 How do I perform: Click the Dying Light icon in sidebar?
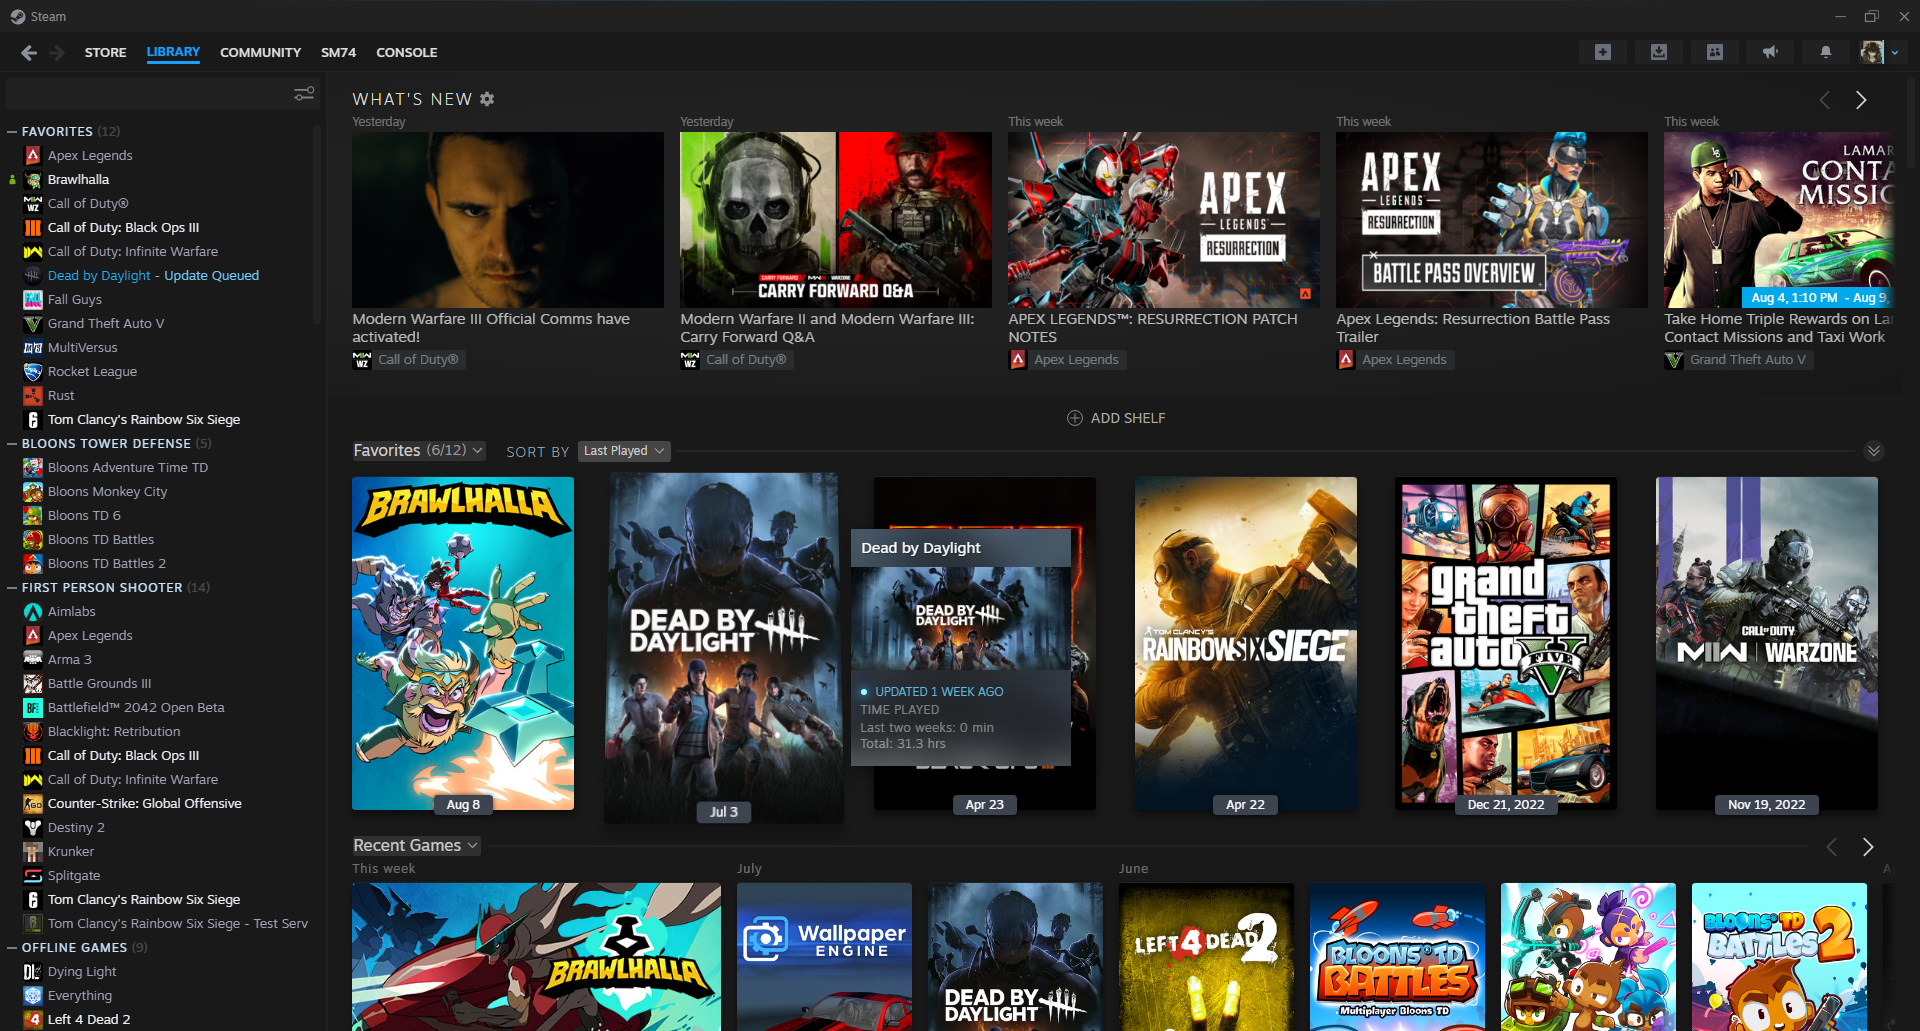(x=33, y=971)
